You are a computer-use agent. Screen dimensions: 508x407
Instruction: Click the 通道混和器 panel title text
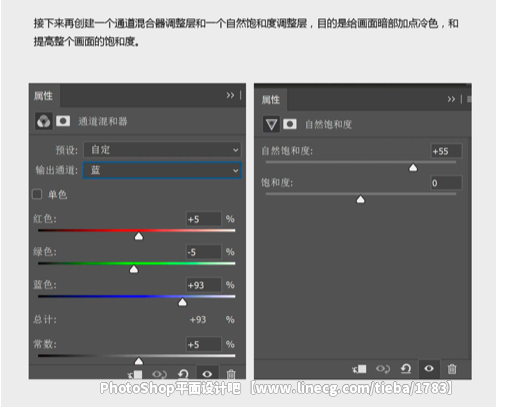[103, 121]
